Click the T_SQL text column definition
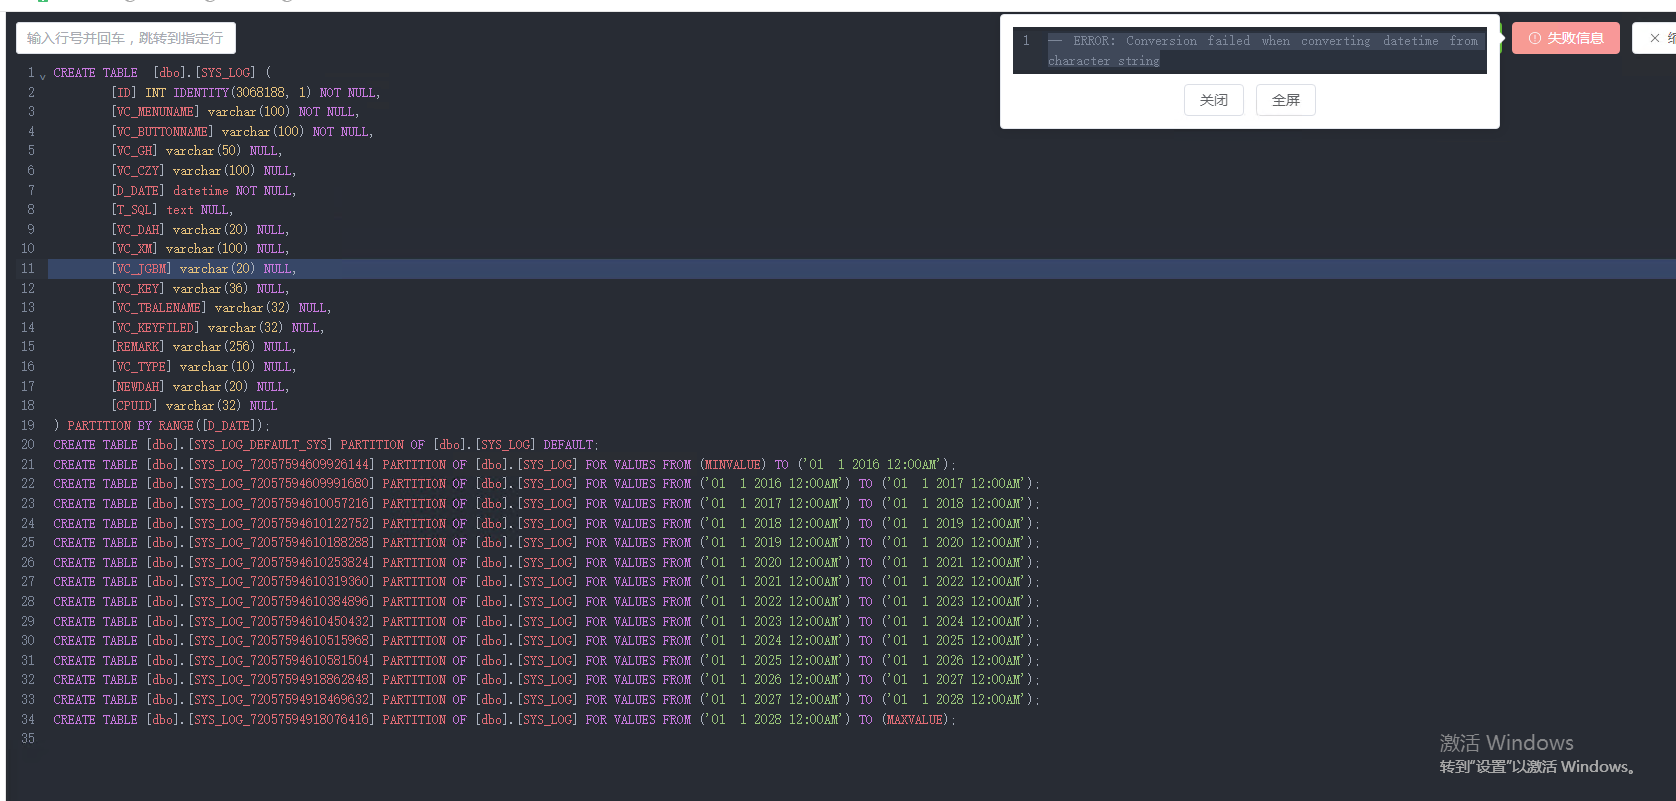1676x801 pixels. click(x=172, y=210)
